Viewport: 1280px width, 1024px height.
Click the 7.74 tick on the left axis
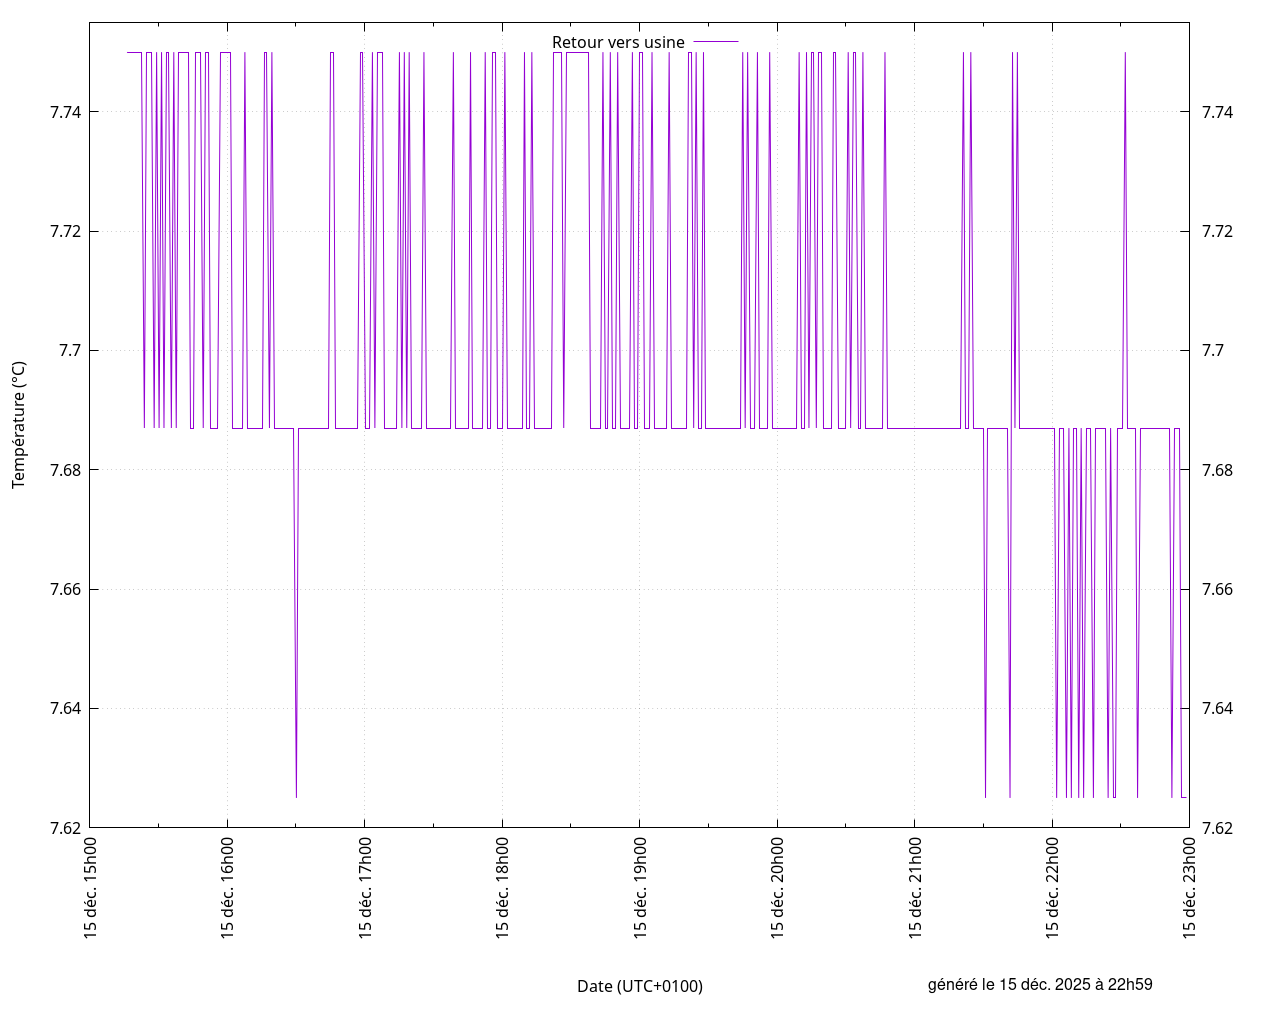66,112
